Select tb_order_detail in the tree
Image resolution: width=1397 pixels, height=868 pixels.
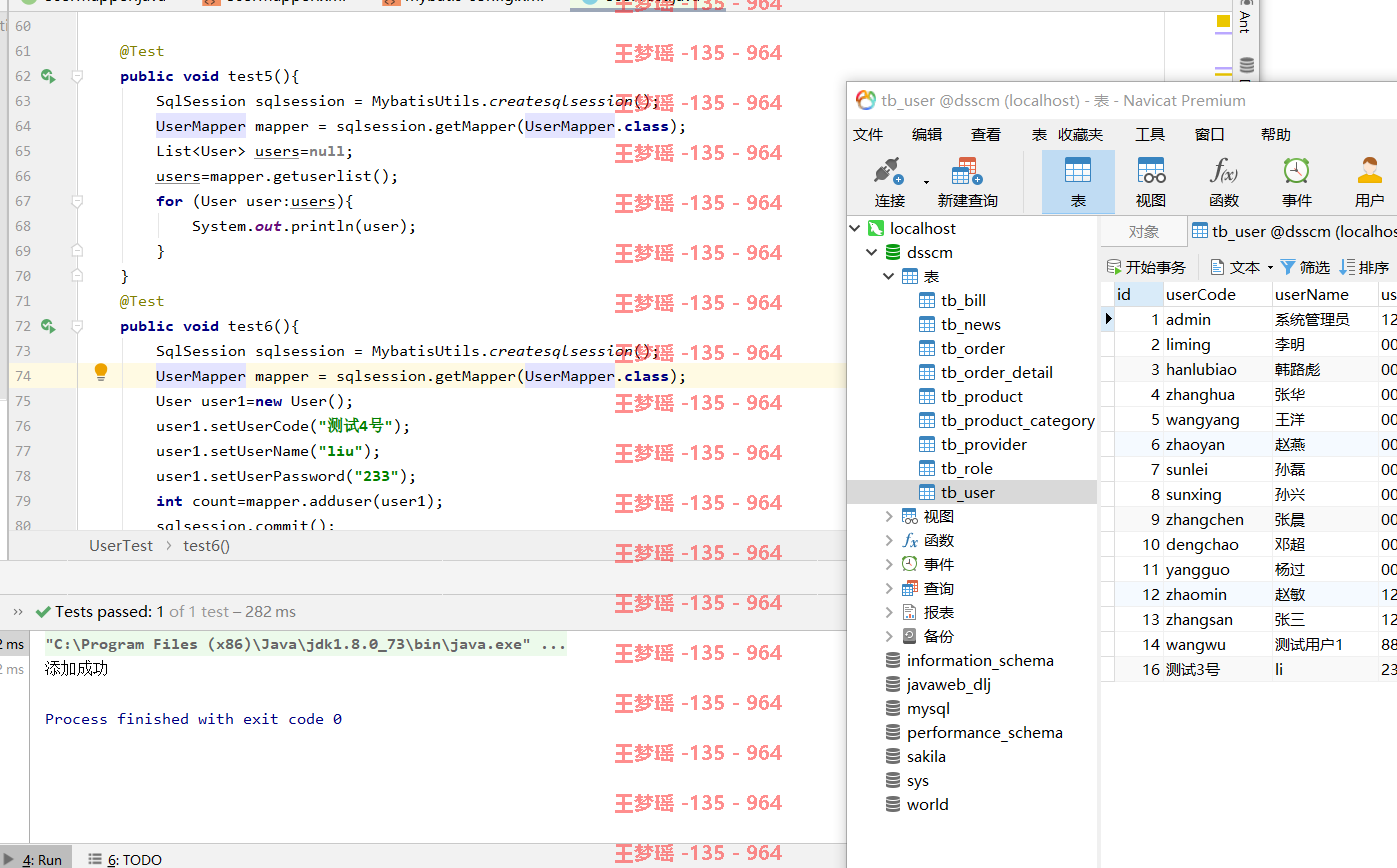[x=997, y=372]
